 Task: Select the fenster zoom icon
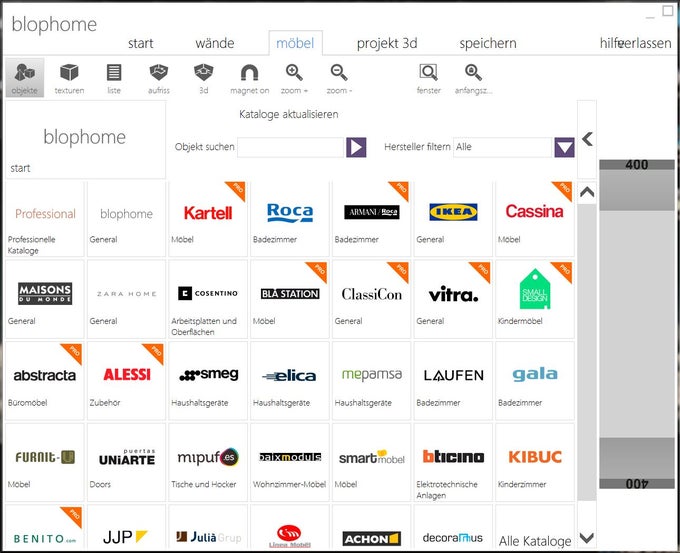tap(428, 78)
